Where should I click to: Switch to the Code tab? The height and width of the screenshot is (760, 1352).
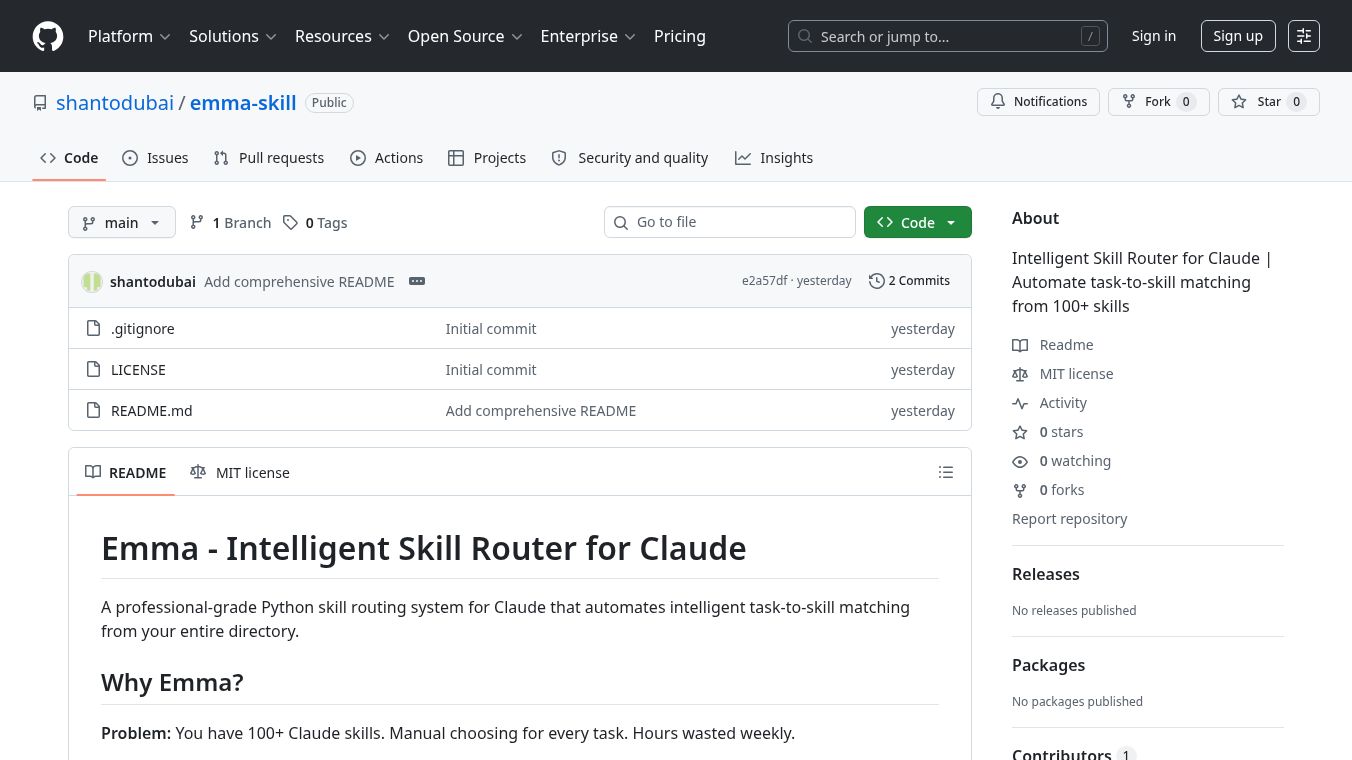click(x=69, y=158)
